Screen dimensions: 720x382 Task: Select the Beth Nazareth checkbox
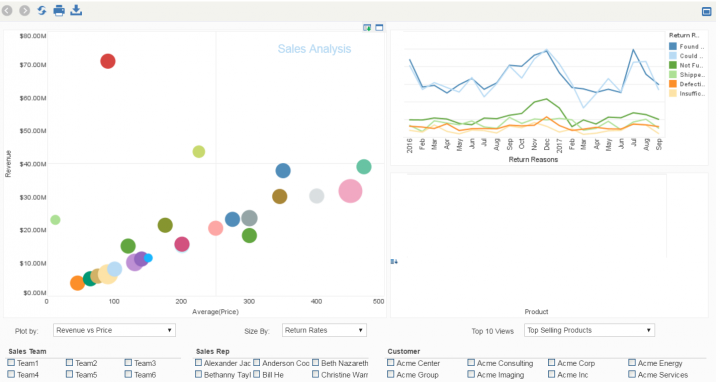pyautogui.click(x=315, y=363)
